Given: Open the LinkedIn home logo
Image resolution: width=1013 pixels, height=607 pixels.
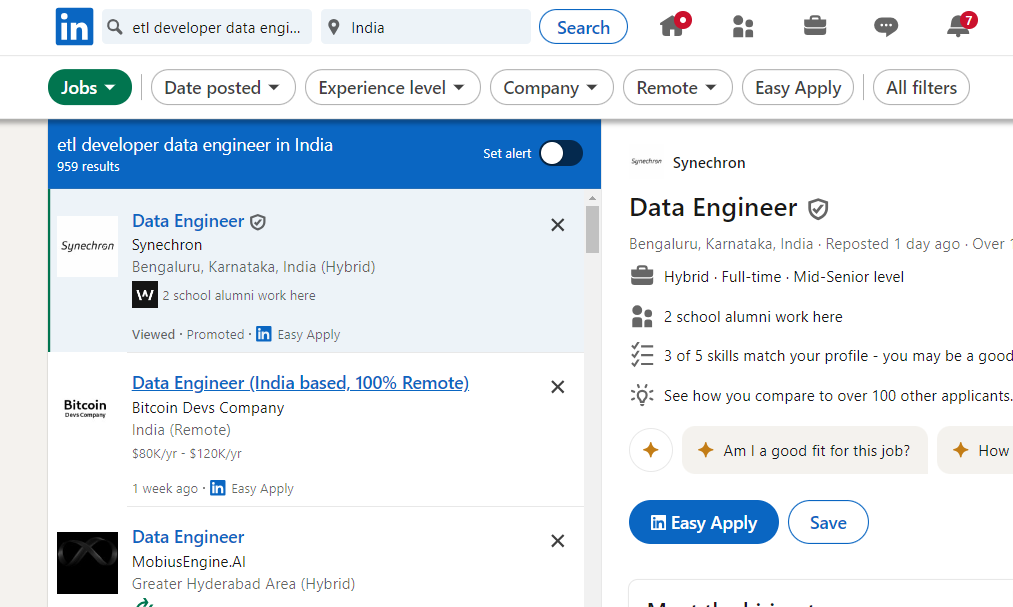Looking at the screenshot, I should (74, 27).
